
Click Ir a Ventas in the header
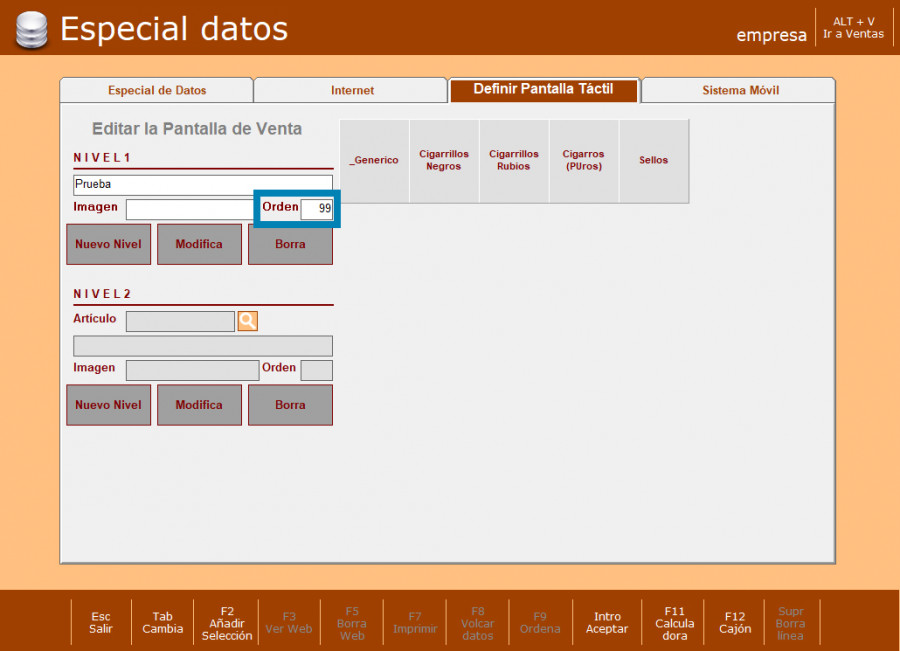853,28
